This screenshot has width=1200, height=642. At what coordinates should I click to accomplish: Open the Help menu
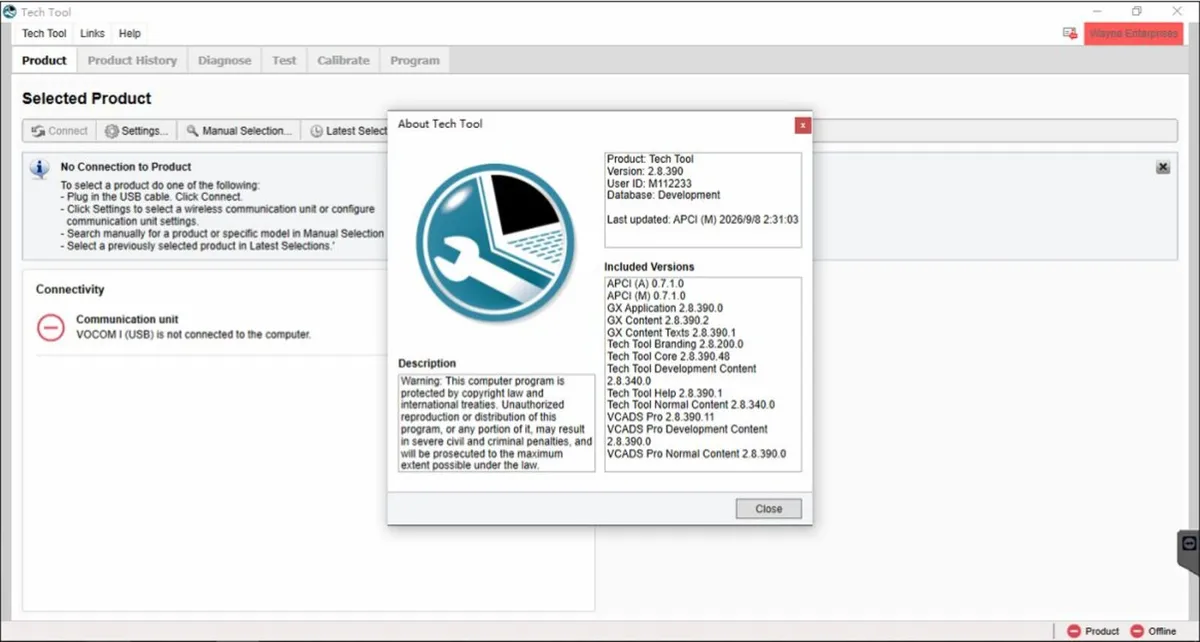[130, 33]
